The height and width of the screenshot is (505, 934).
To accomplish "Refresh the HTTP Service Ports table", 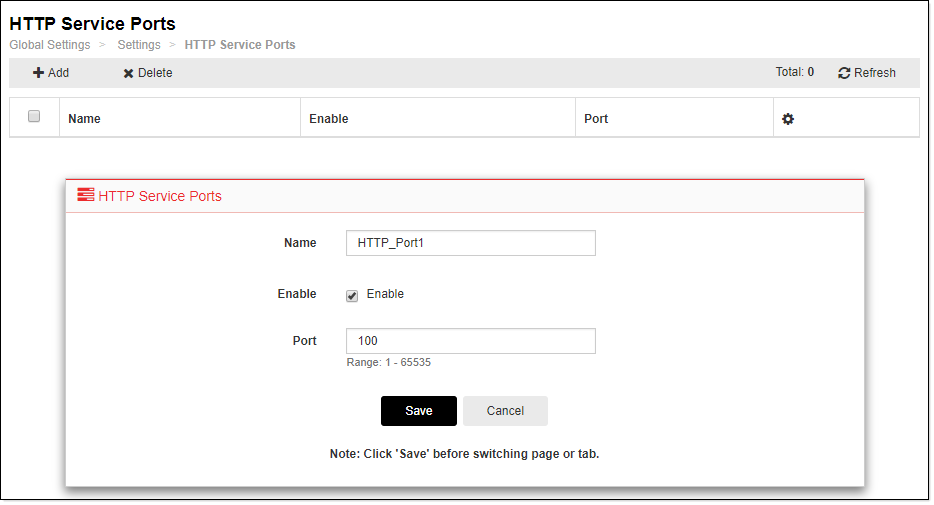I will point(867,73).
